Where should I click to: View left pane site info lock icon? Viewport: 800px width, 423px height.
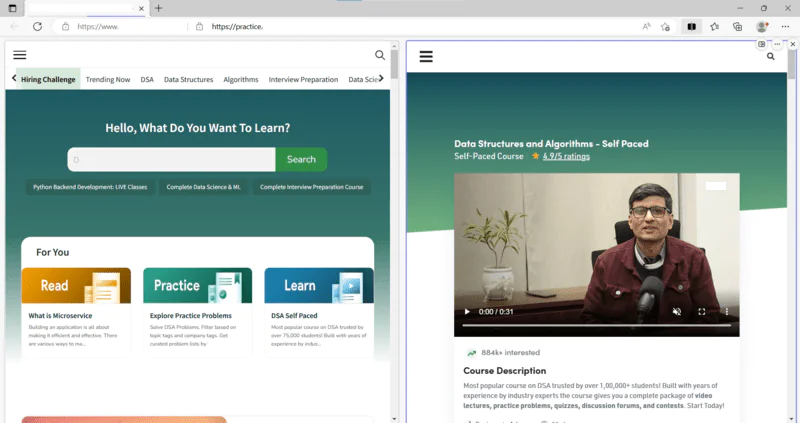65,27
